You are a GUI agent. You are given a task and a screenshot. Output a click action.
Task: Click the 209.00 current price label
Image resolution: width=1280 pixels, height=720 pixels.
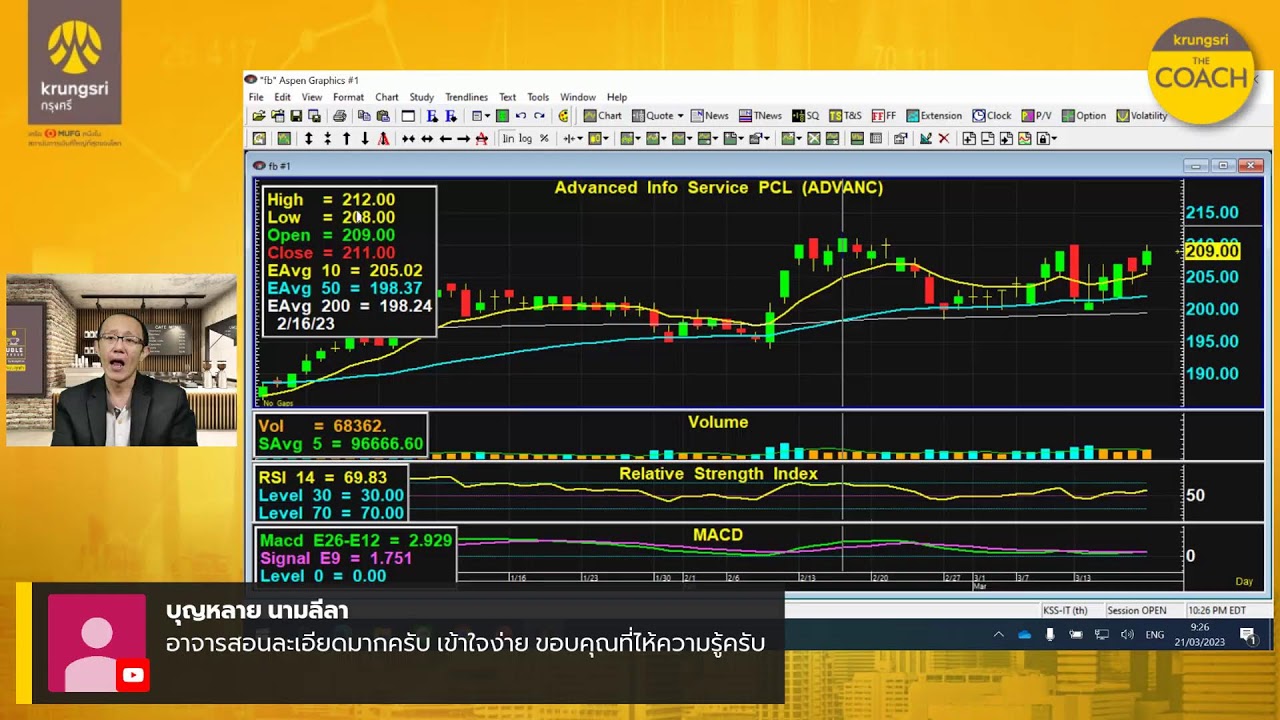[1212, 252]
